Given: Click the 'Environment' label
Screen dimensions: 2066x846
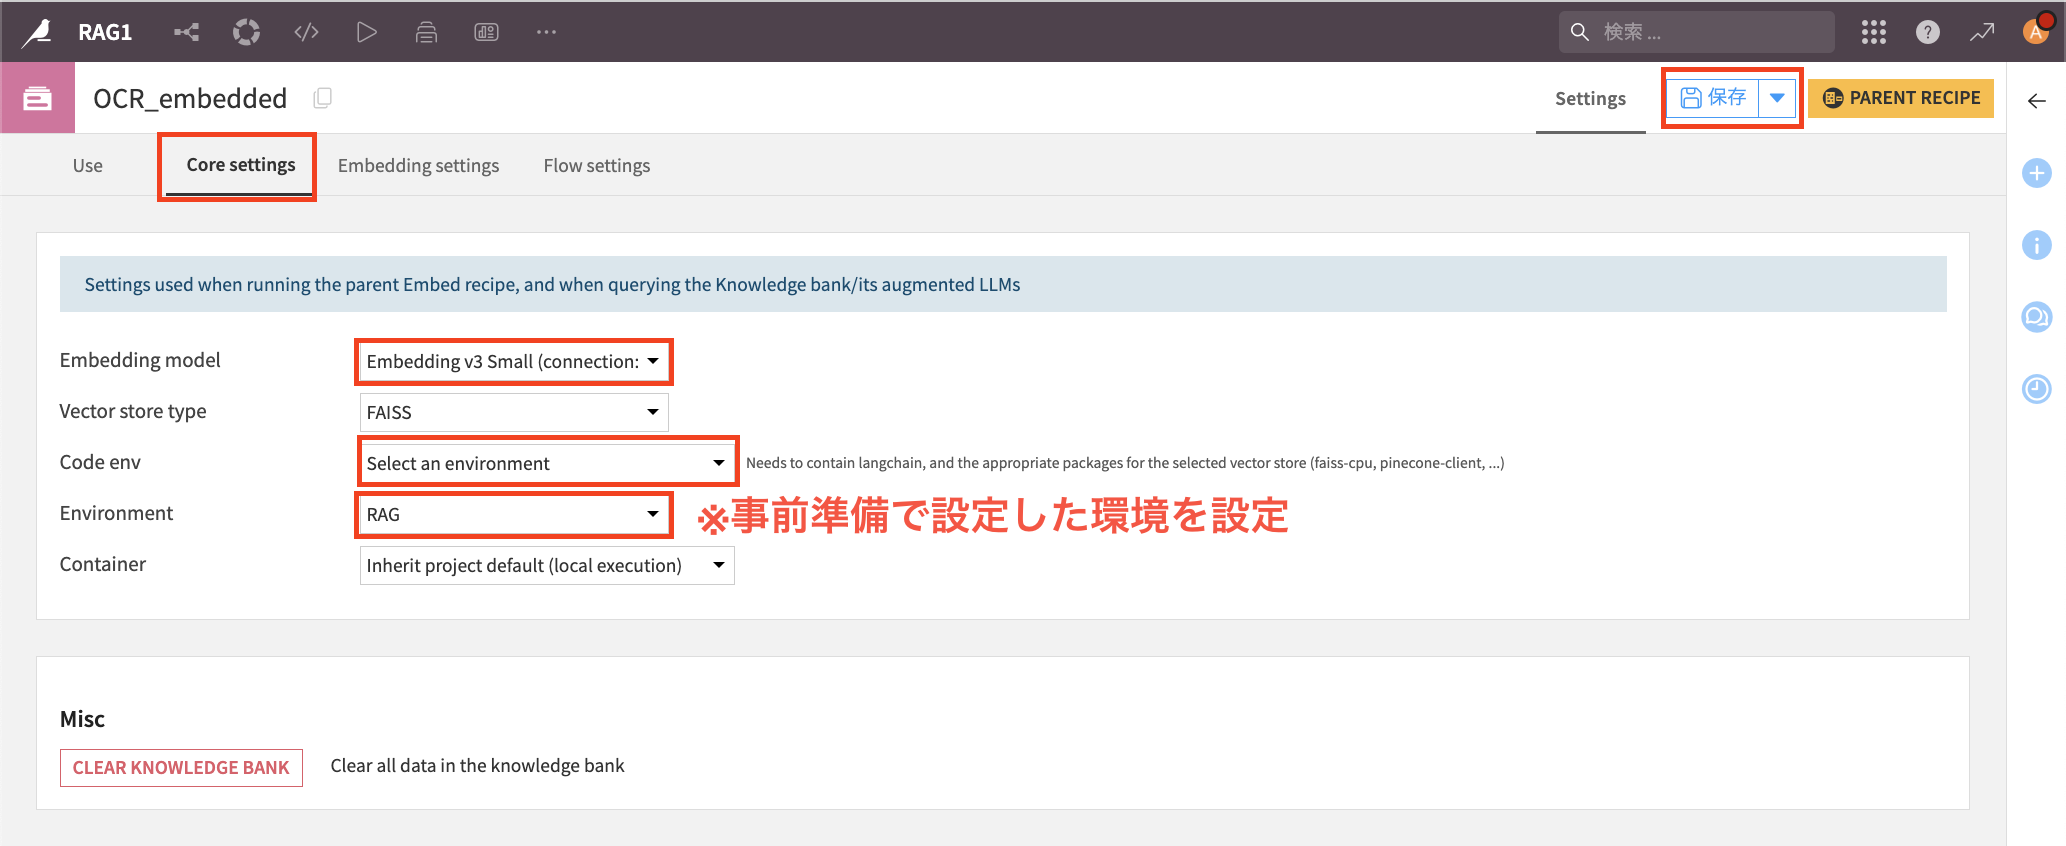Looking at the screenshot, I should [116, 513].
